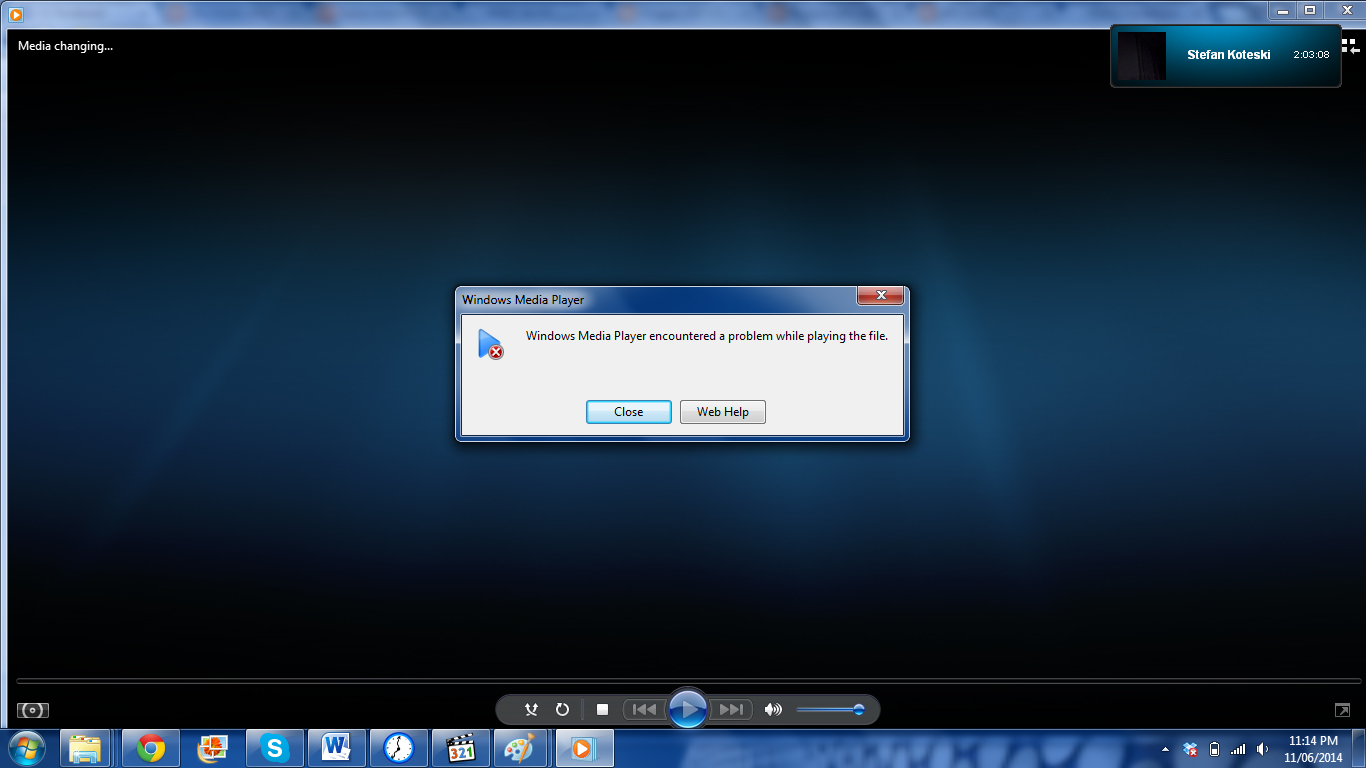Click the 'Media changing...' status text
The height and width of the screenshot is (768, 1366).
coord(65,46)
